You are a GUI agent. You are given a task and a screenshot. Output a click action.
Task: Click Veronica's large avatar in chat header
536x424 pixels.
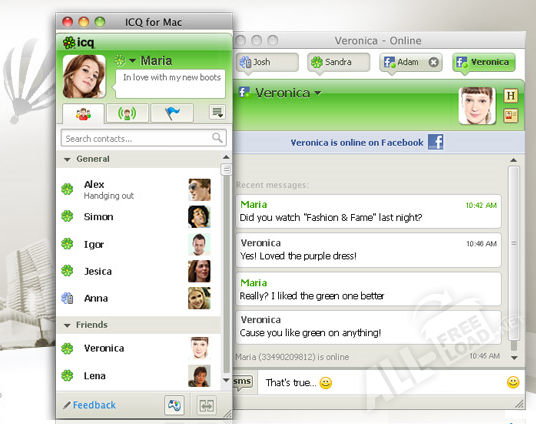477,105
